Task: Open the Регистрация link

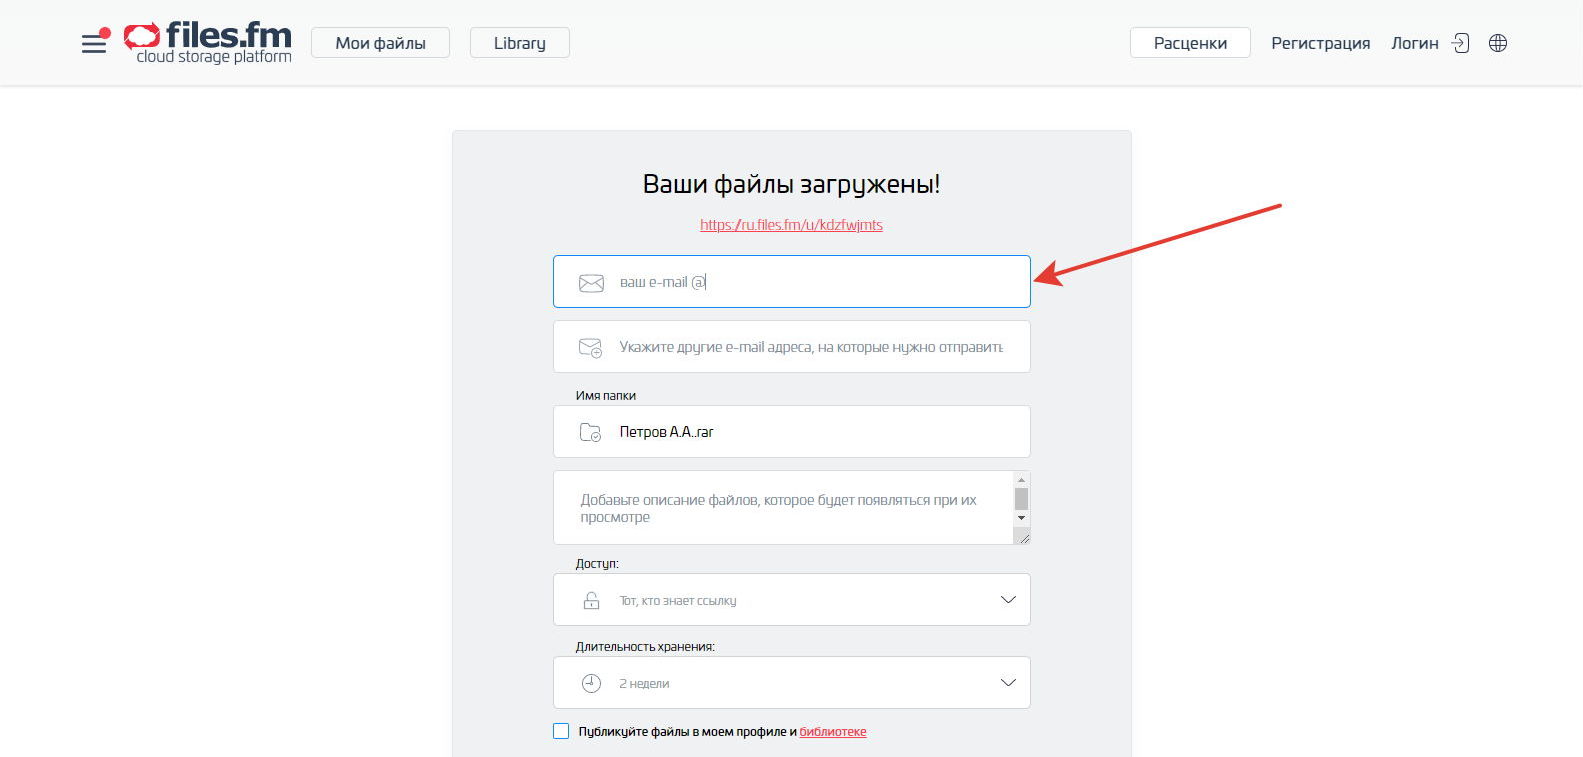Action: (x=1320, y=43)
